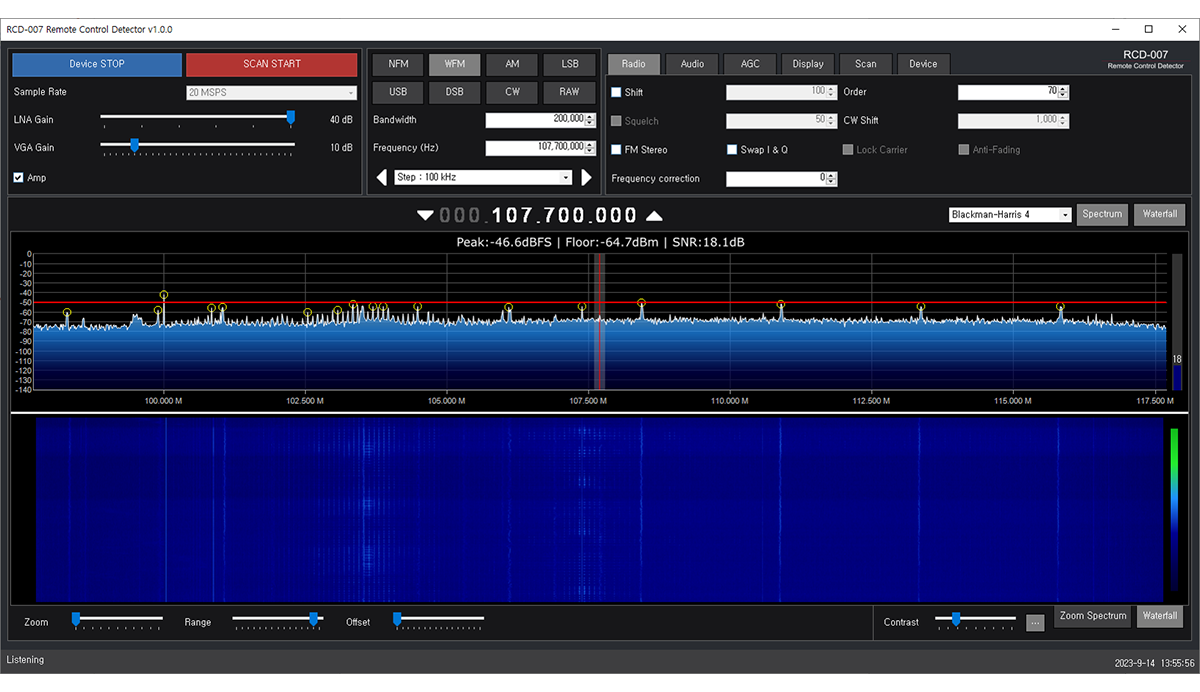
Task: Decrease Frequency correction with the spinner
Action: [832, 182]
